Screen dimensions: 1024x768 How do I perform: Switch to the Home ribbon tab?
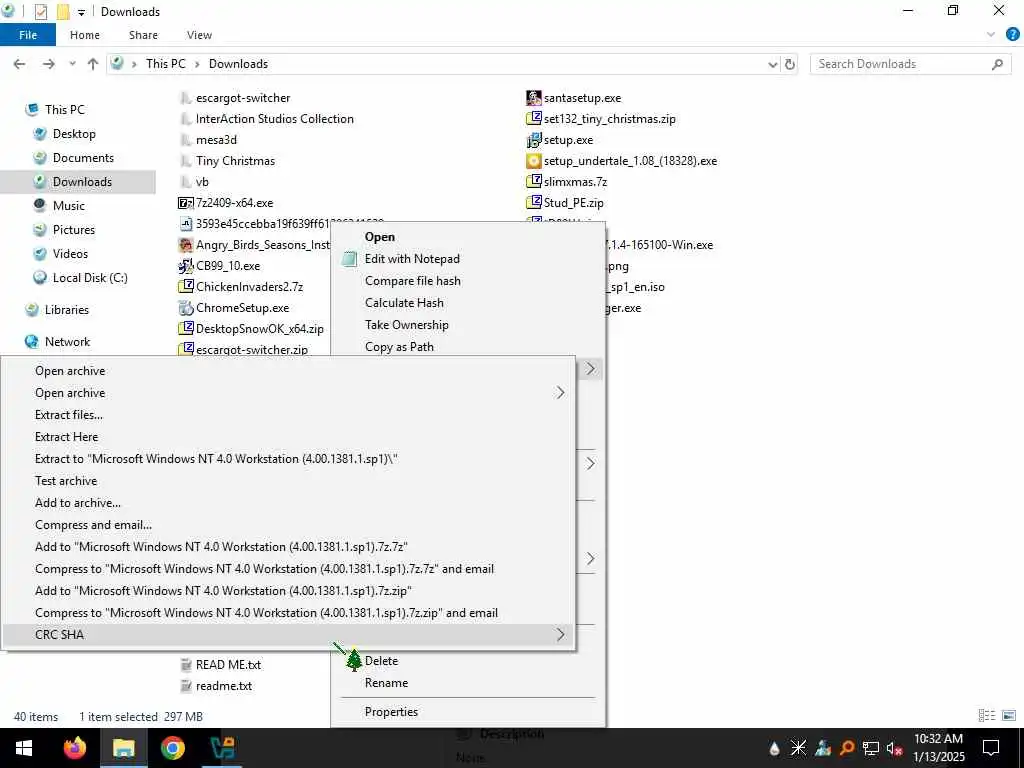[85, 35]
